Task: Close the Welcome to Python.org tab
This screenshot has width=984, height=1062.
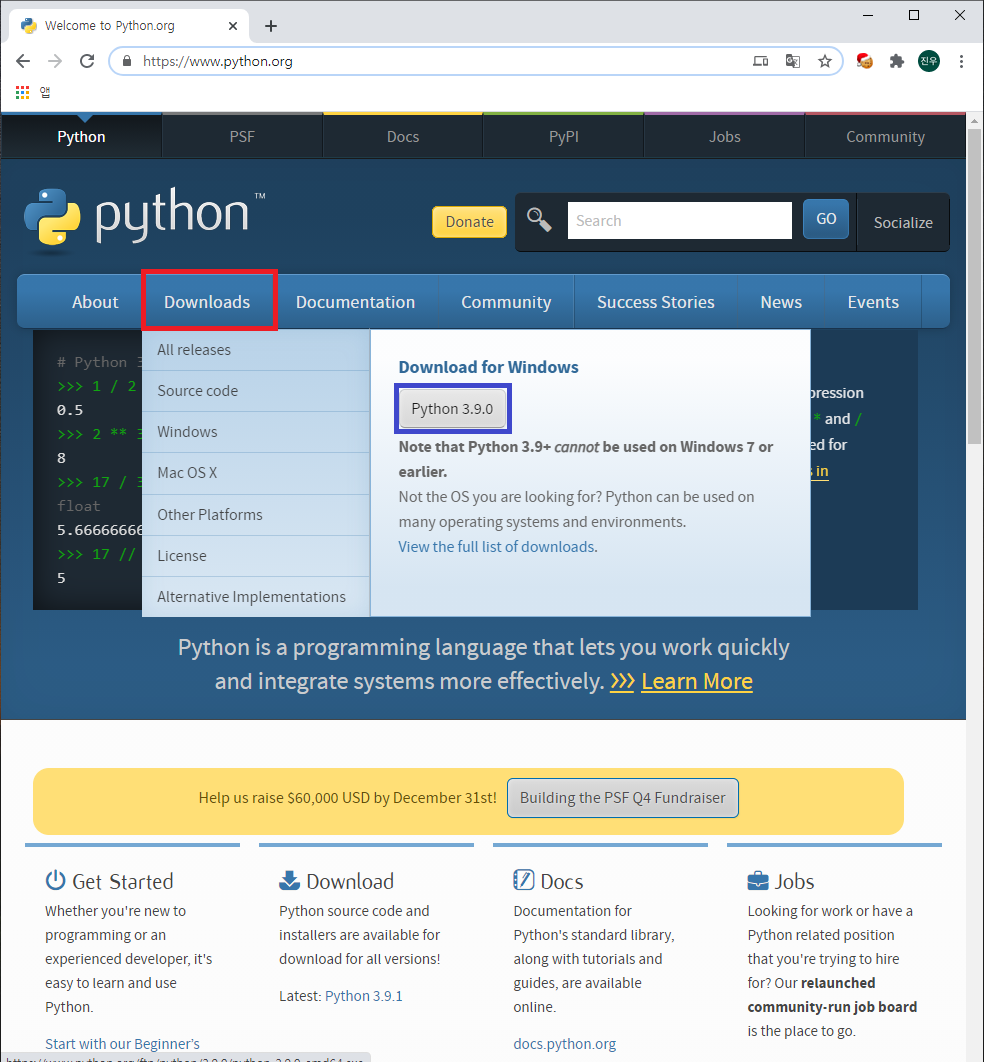Action: (x=233, y=26)
